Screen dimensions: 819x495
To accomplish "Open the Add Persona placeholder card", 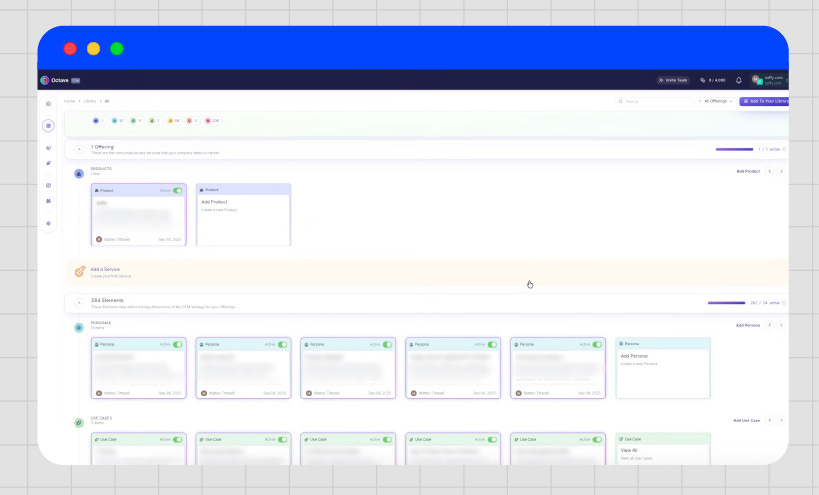I will 663,368.
